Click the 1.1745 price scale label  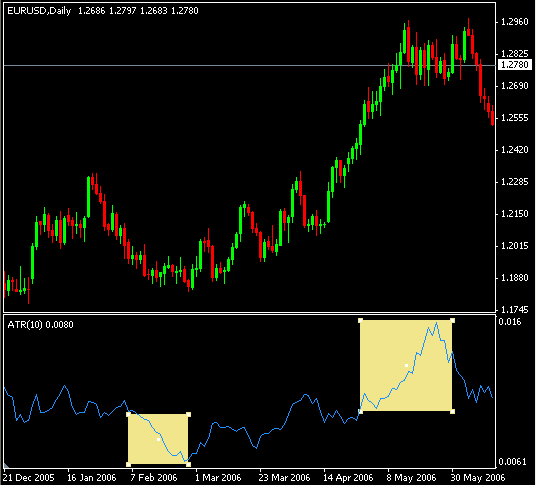pos(514,310)
